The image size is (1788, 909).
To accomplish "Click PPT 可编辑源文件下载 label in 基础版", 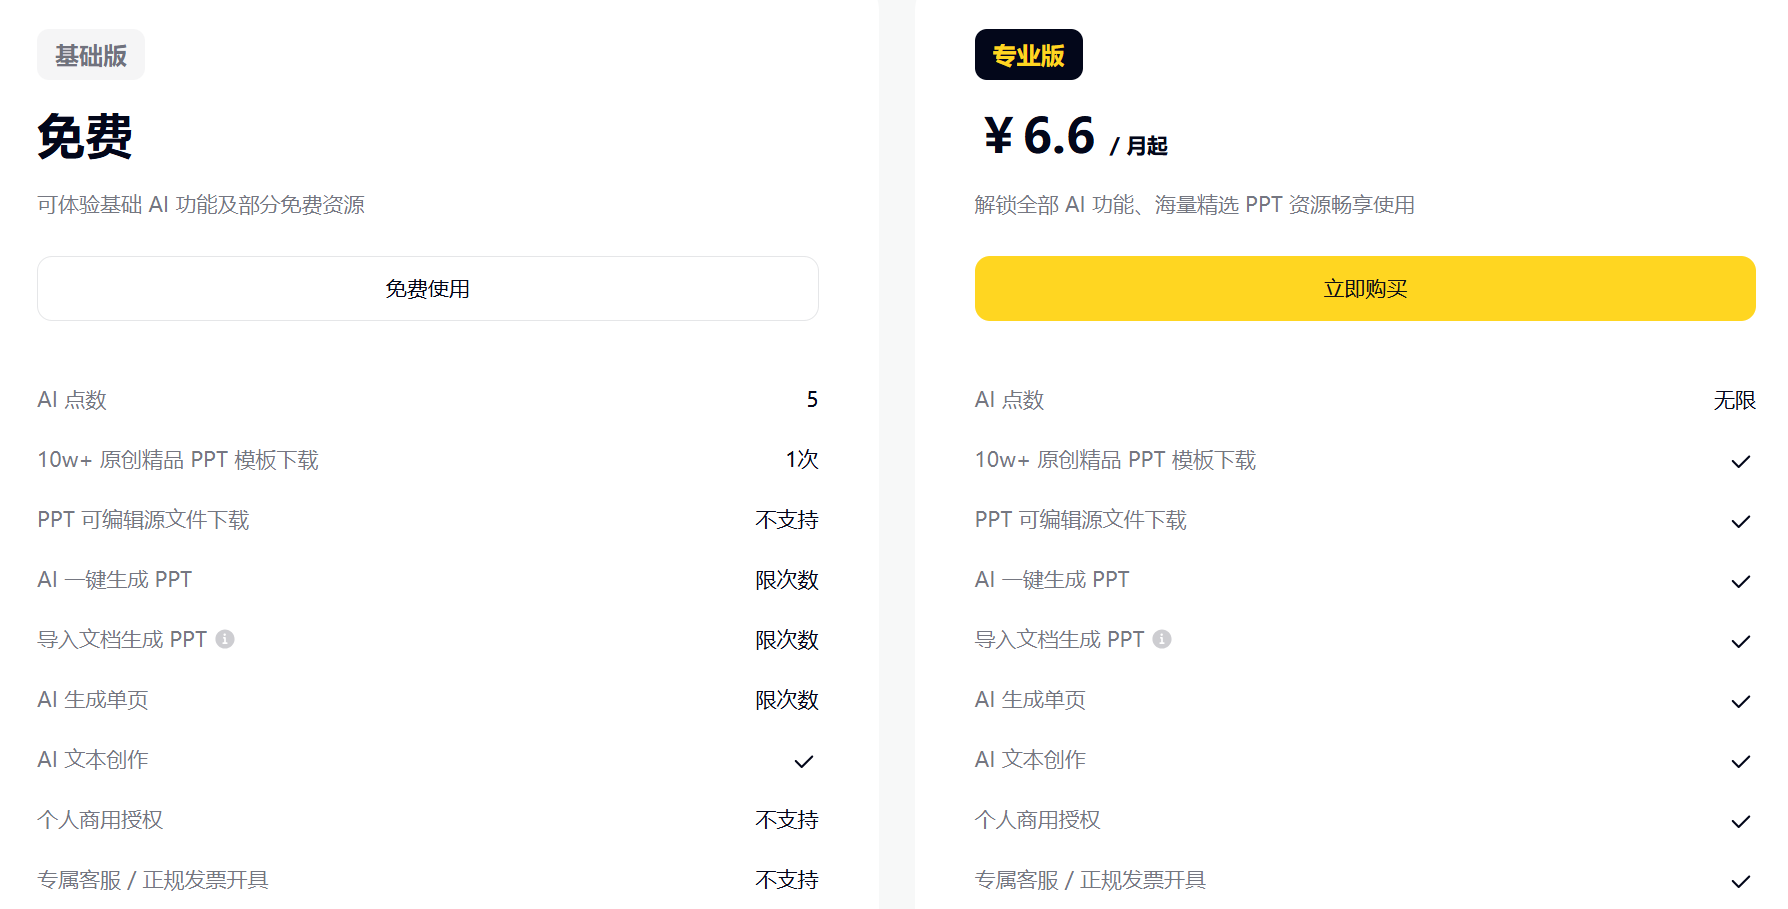I will point(143,520).
